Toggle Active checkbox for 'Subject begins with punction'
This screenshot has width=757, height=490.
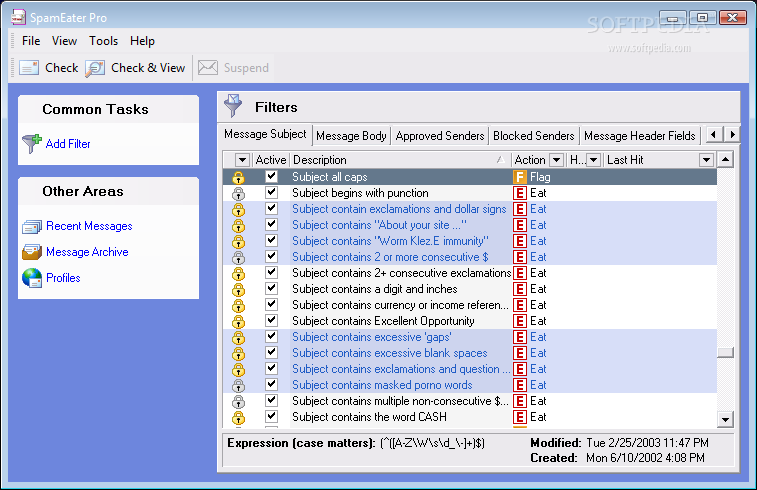pyautogui.click(x=272, y=192)
